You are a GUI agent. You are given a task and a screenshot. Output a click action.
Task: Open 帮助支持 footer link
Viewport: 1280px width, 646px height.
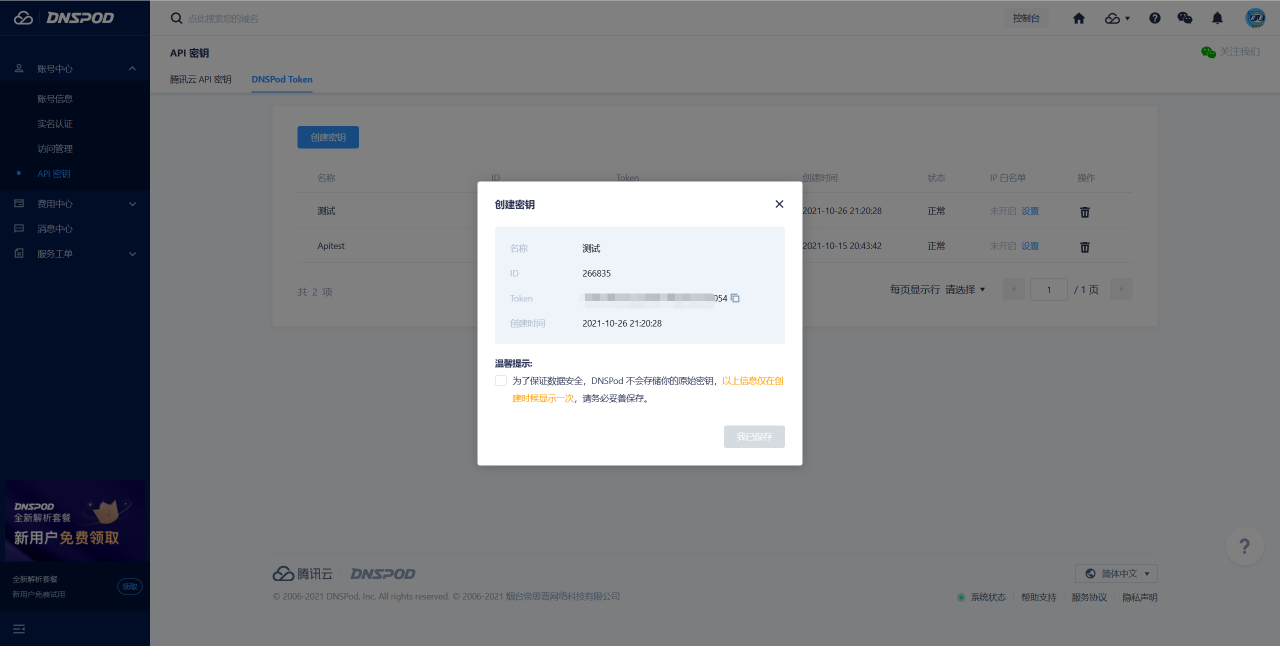pos(1038,597)
